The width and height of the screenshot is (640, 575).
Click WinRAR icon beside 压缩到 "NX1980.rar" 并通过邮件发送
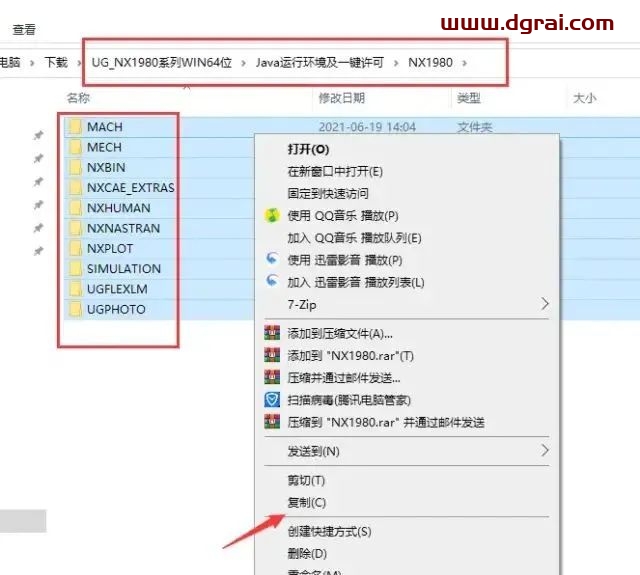point(272,422)
